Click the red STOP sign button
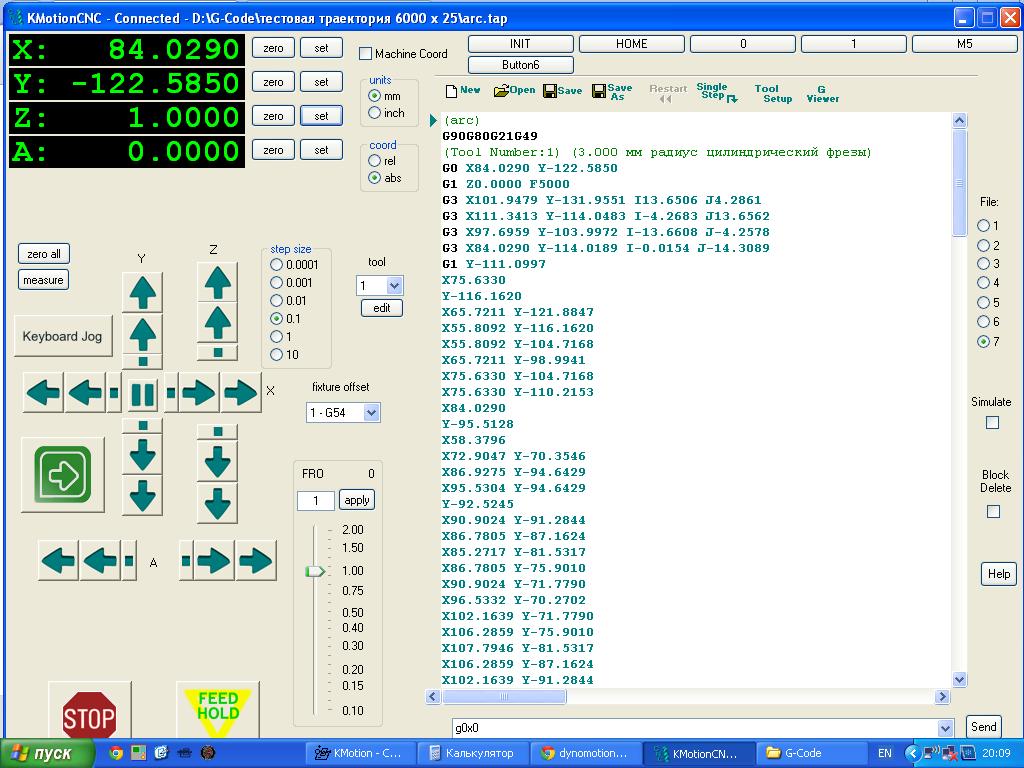 click(89, 716)
